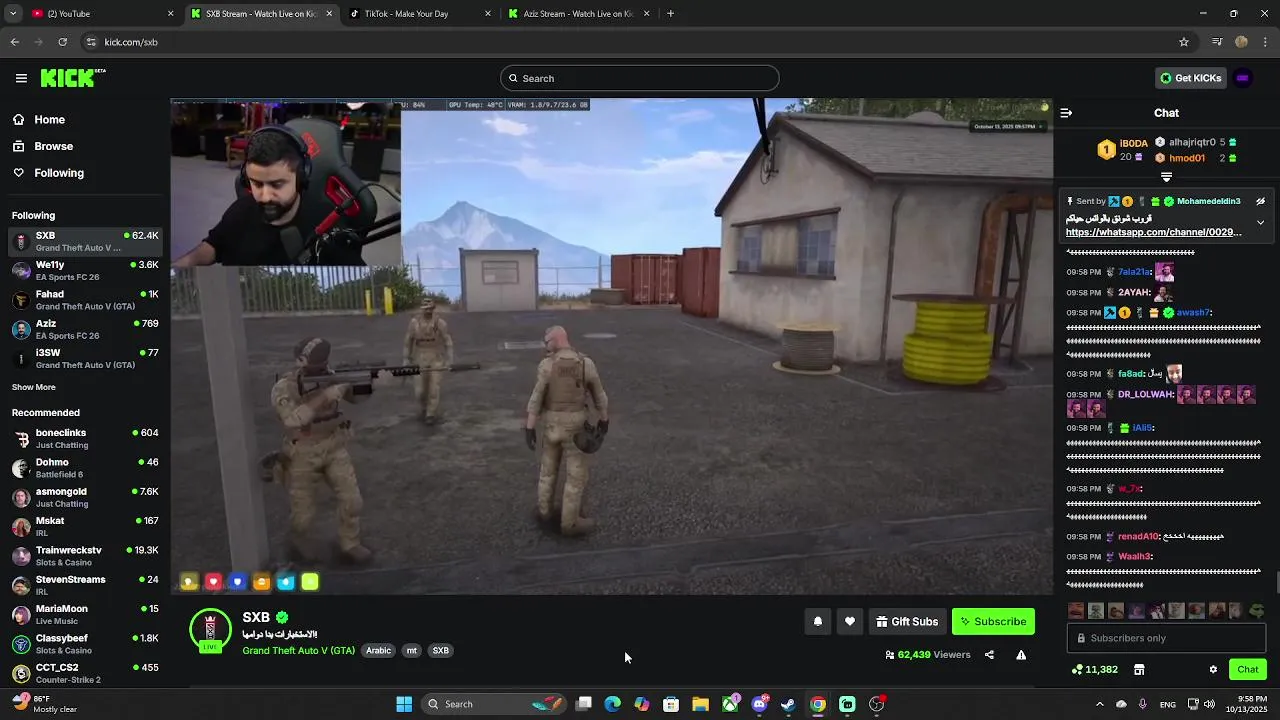Open a new browser tab
Viewport: 1280px width, 720px height.
tap(670, 14)
